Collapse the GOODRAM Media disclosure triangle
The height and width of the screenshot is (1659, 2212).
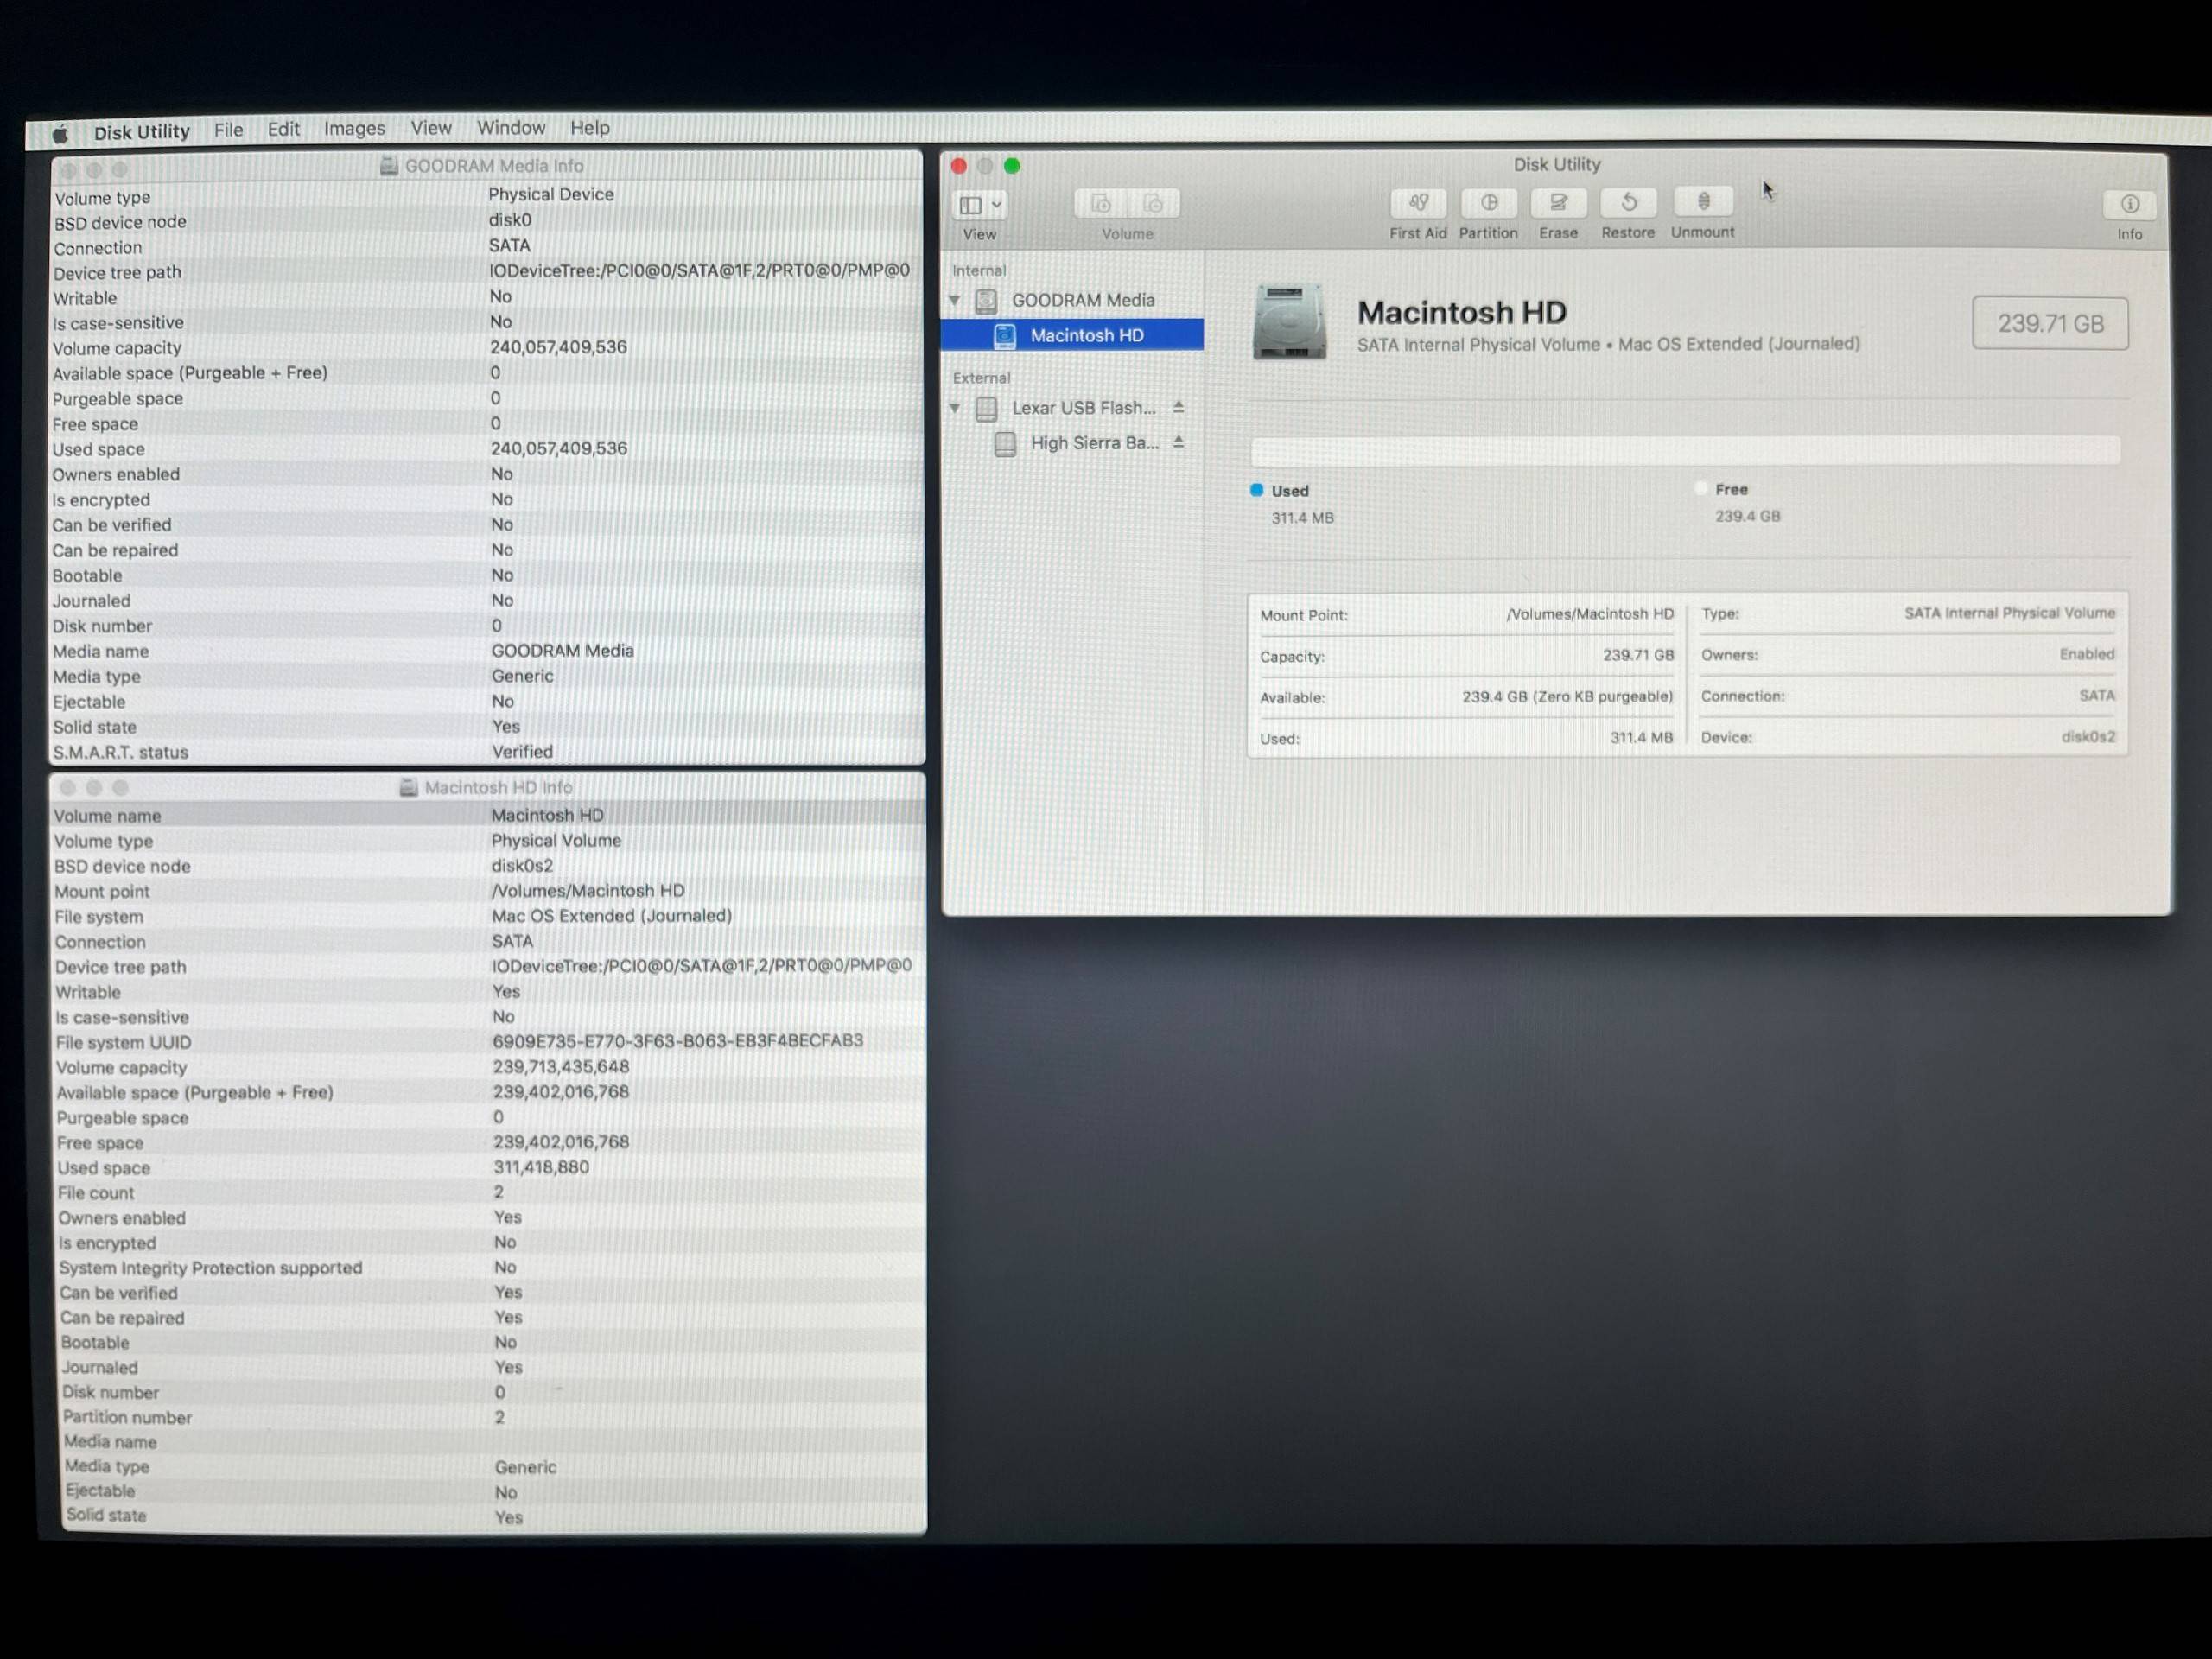click(955, 300)
